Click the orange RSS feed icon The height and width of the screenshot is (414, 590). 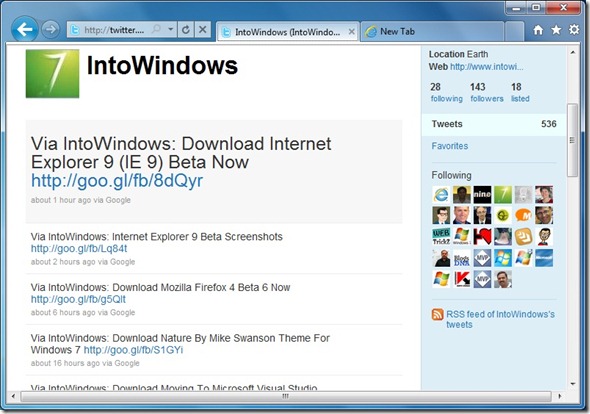(438, 314)
